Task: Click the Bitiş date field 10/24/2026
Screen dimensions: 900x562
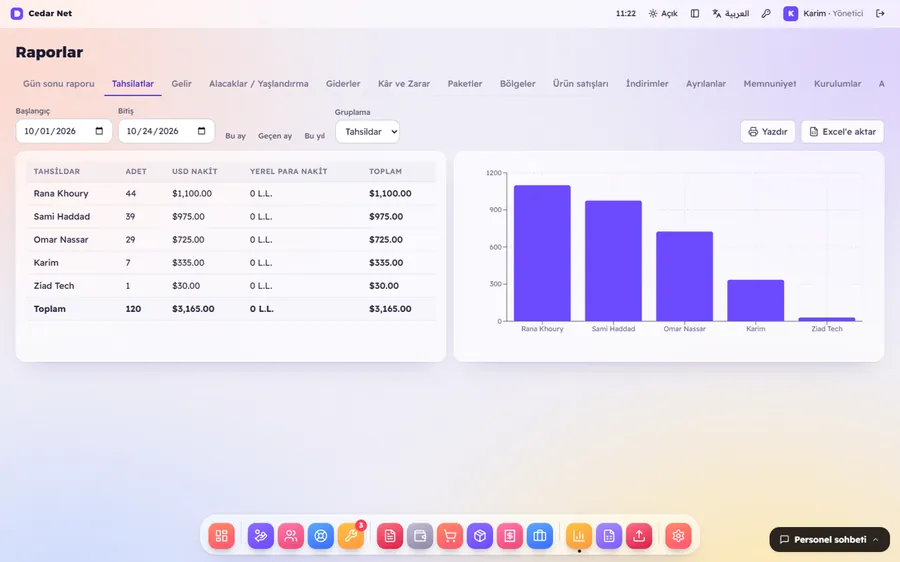Action: [166, 131]
